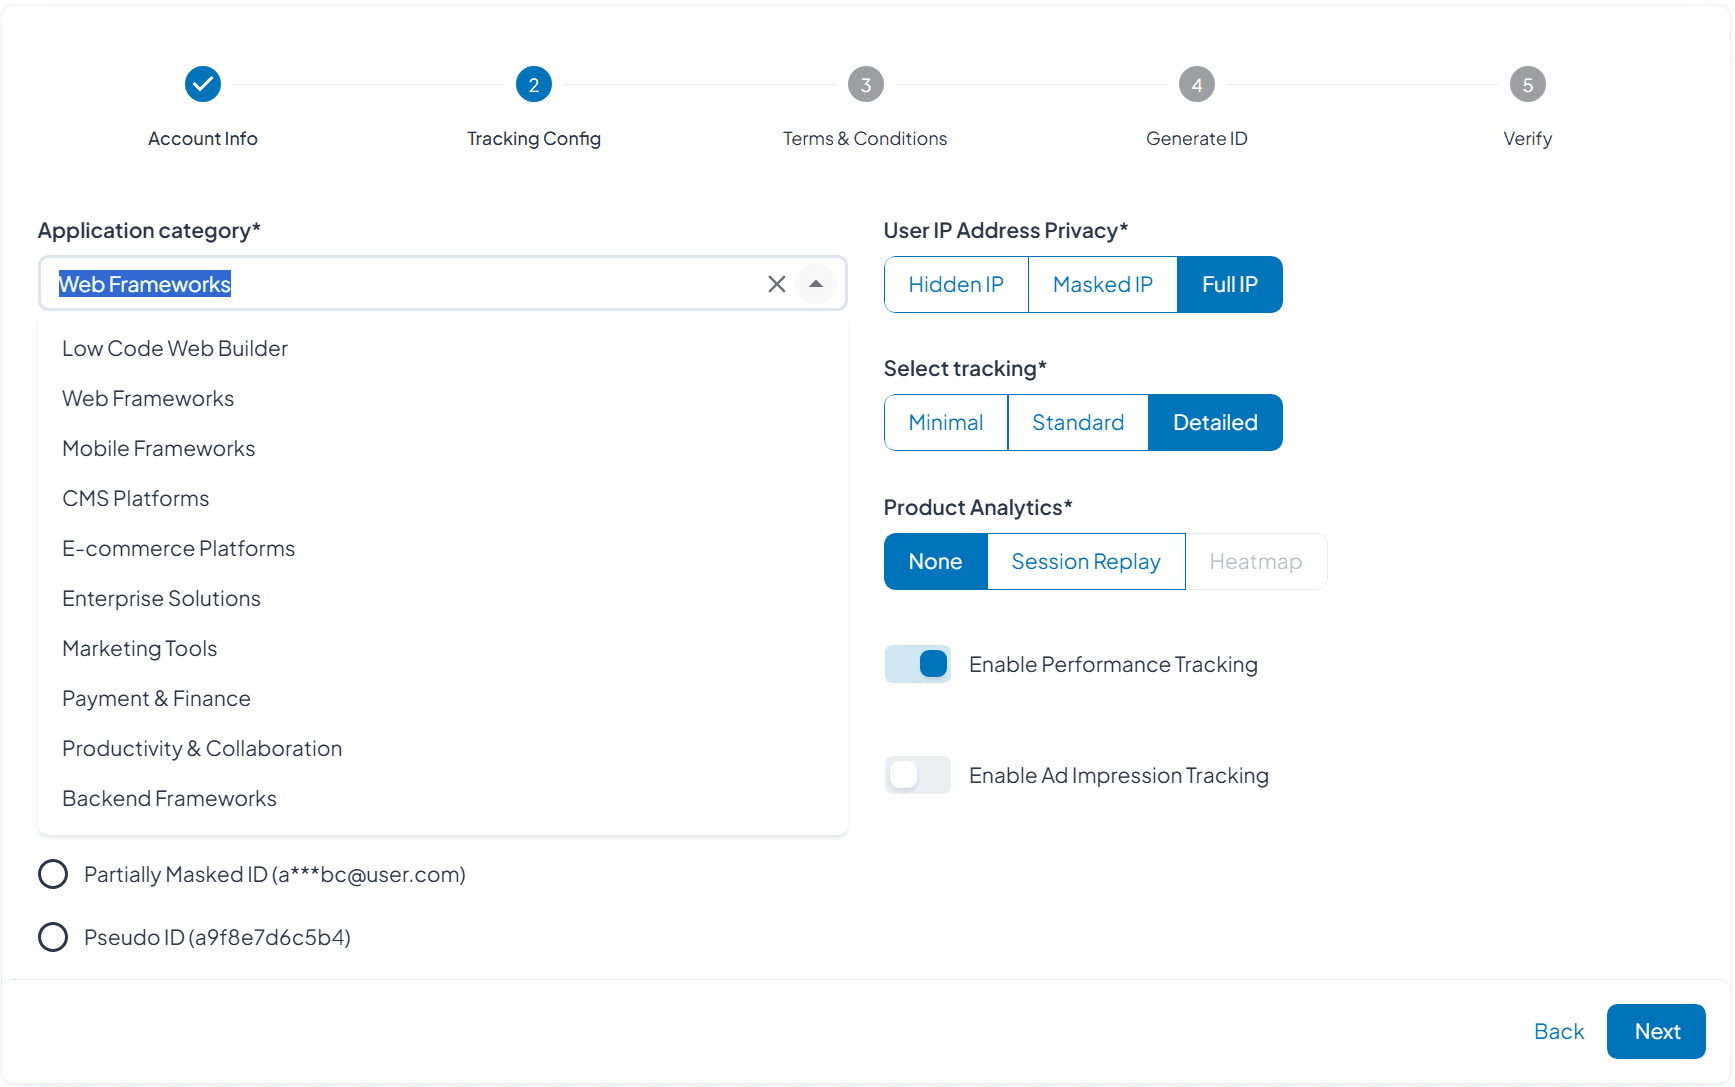This screenshot has width=1735, height=1087.
Task: Disable Performance Tracking switch
Action: pos(918,664)
